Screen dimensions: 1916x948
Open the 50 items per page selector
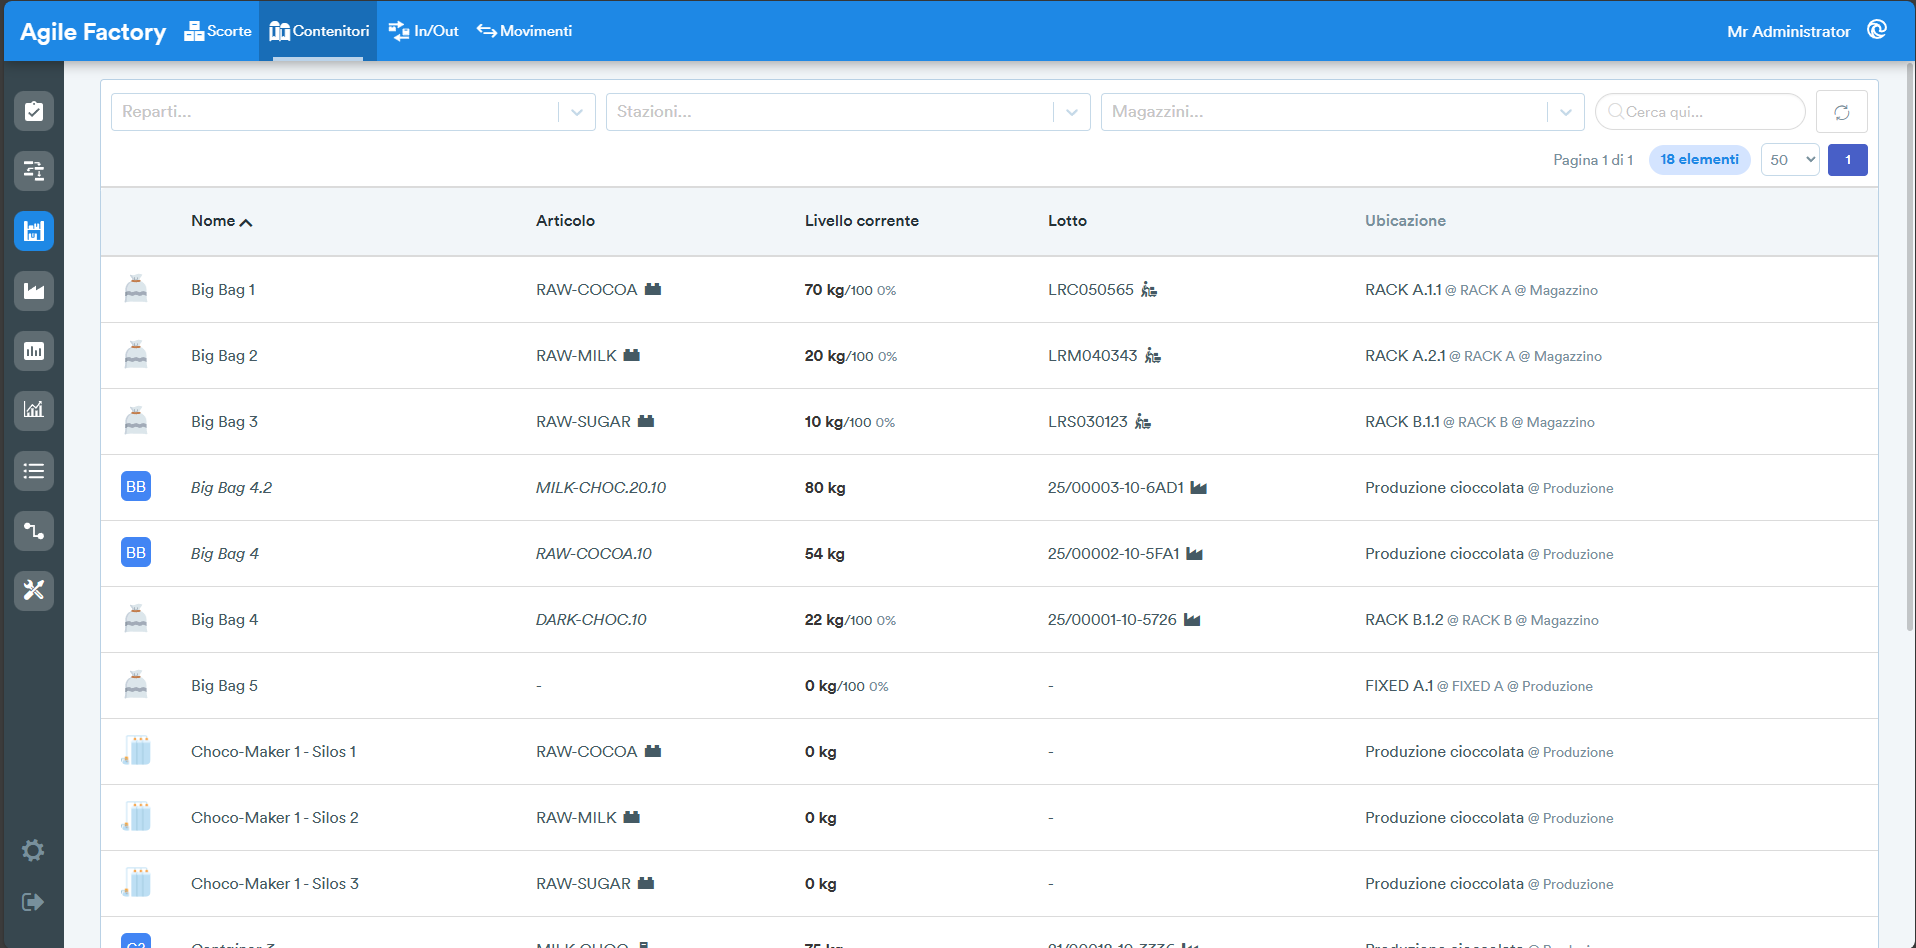coord(1790,160)
